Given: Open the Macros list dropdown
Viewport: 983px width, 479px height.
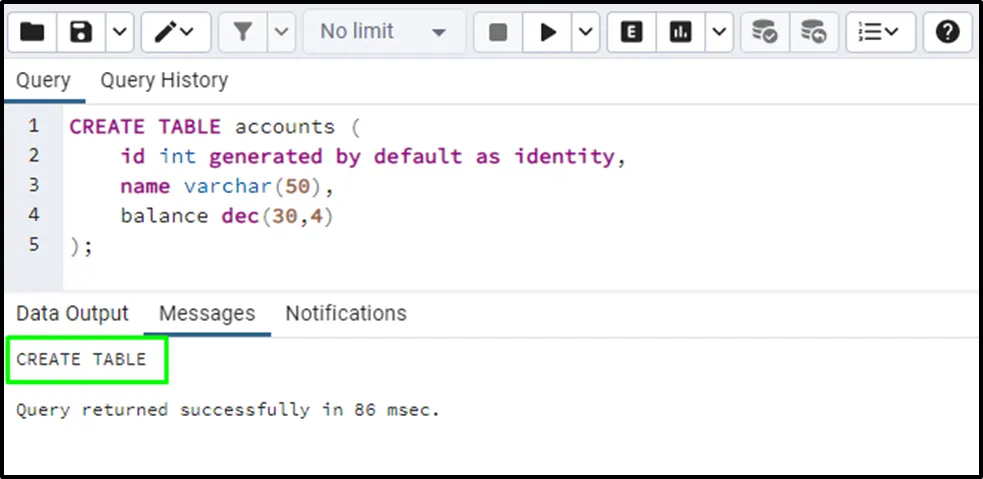Looking at the screenshot, I should [879, 32].
